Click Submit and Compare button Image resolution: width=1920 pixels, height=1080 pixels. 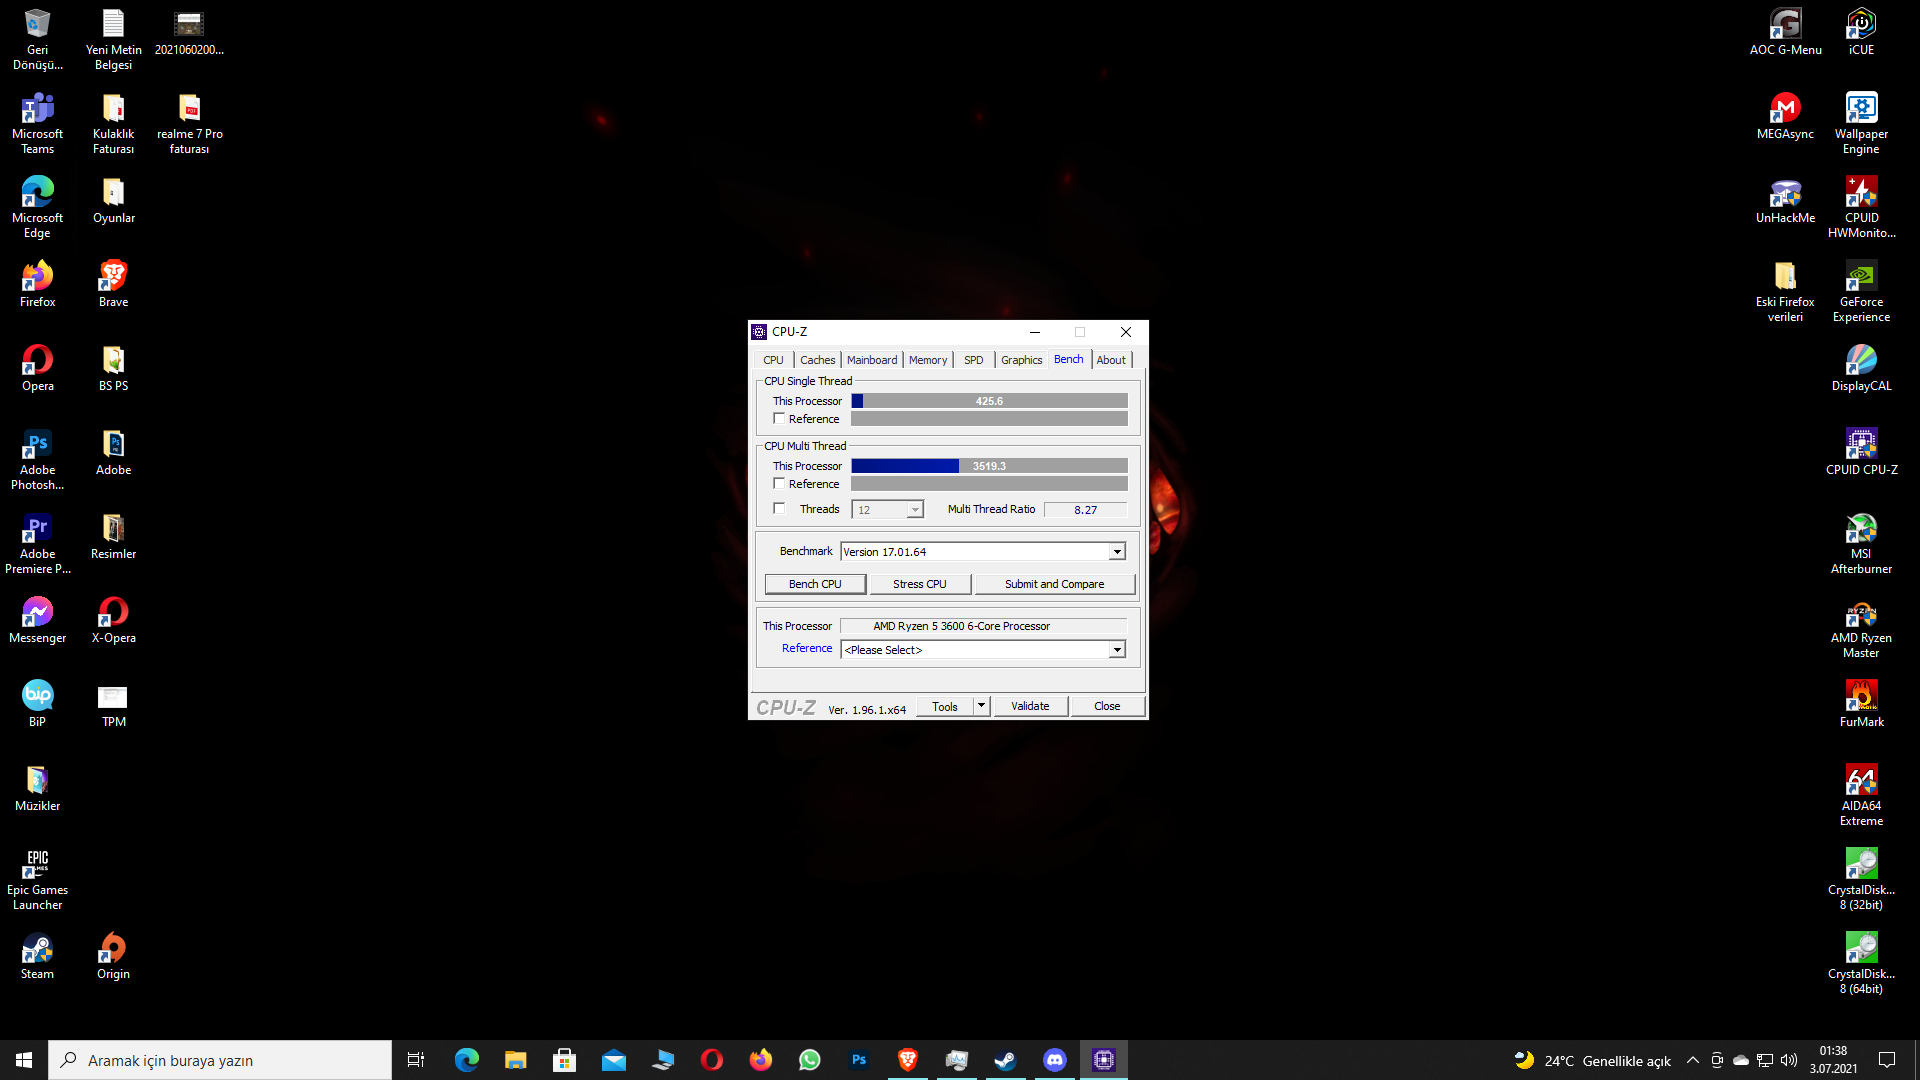[1055, 584]
